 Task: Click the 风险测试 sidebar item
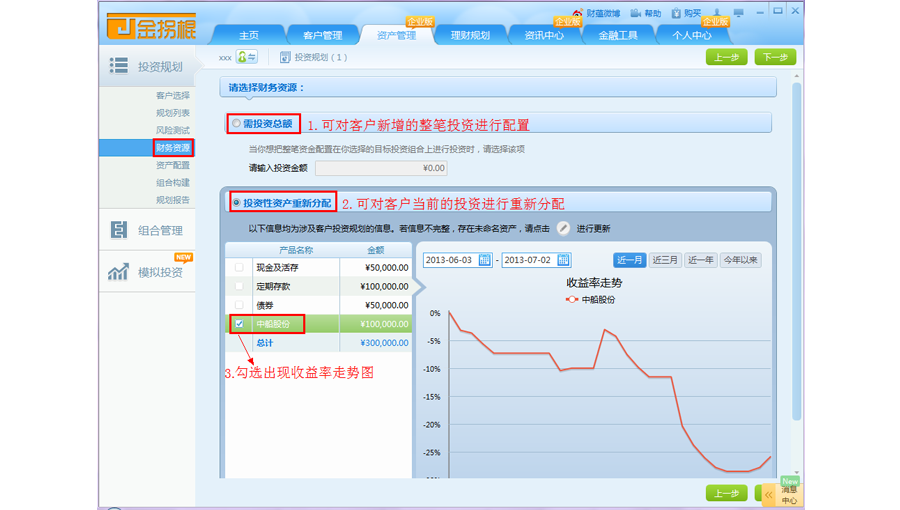(172, 130)
